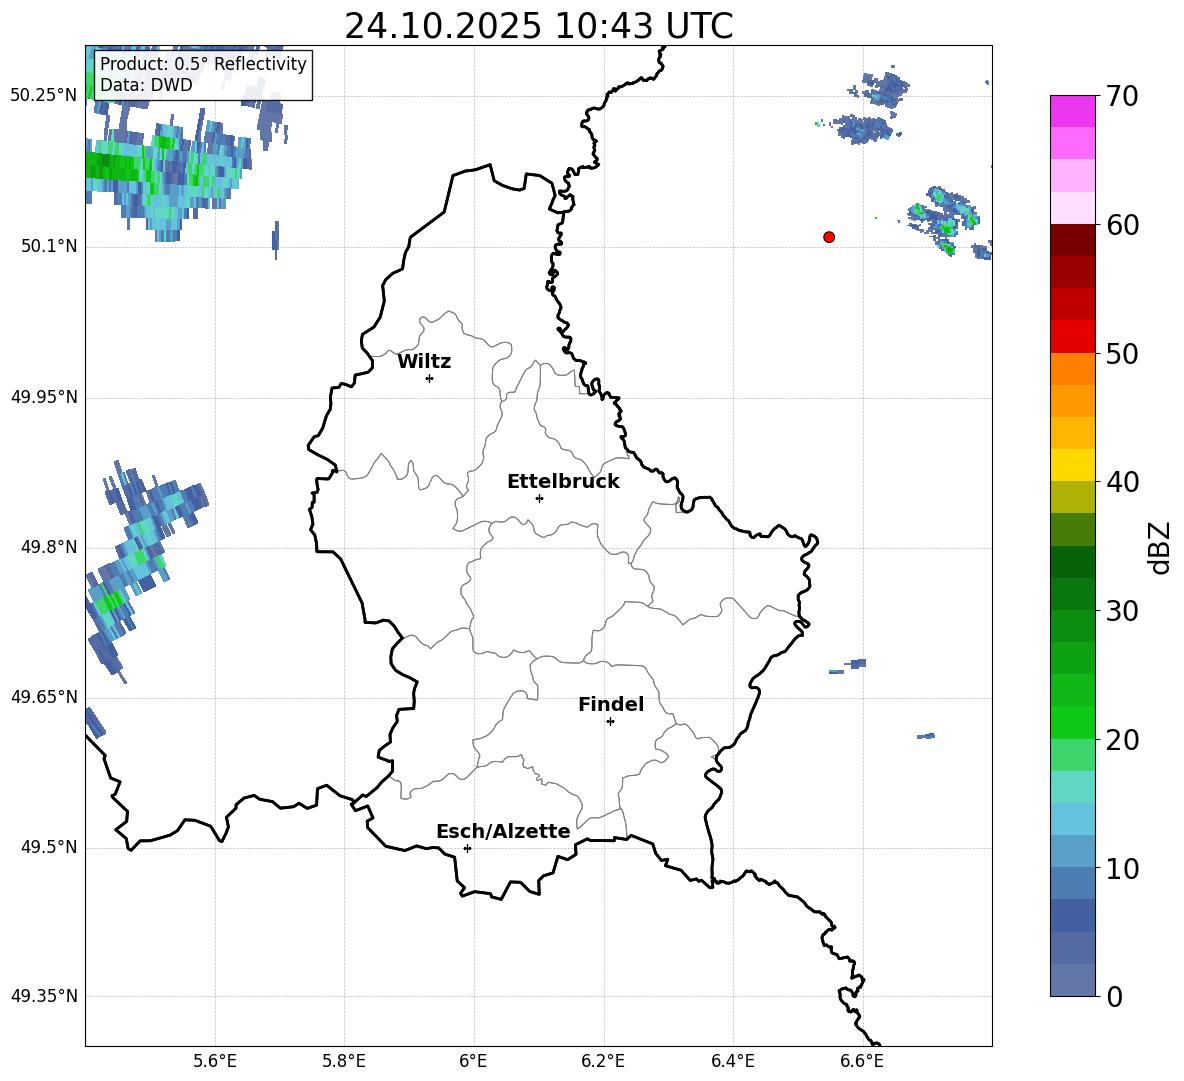Image resolution: width=1184 pixels, height=1081 pixels.
Task: Click the 6°E longitude label
Action: [x=473, y=1061]
